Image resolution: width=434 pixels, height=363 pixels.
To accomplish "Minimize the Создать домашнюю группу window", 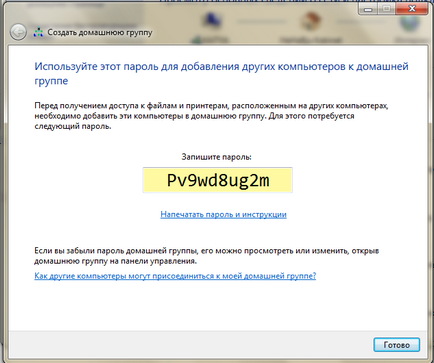I will [x=368, y=9].
